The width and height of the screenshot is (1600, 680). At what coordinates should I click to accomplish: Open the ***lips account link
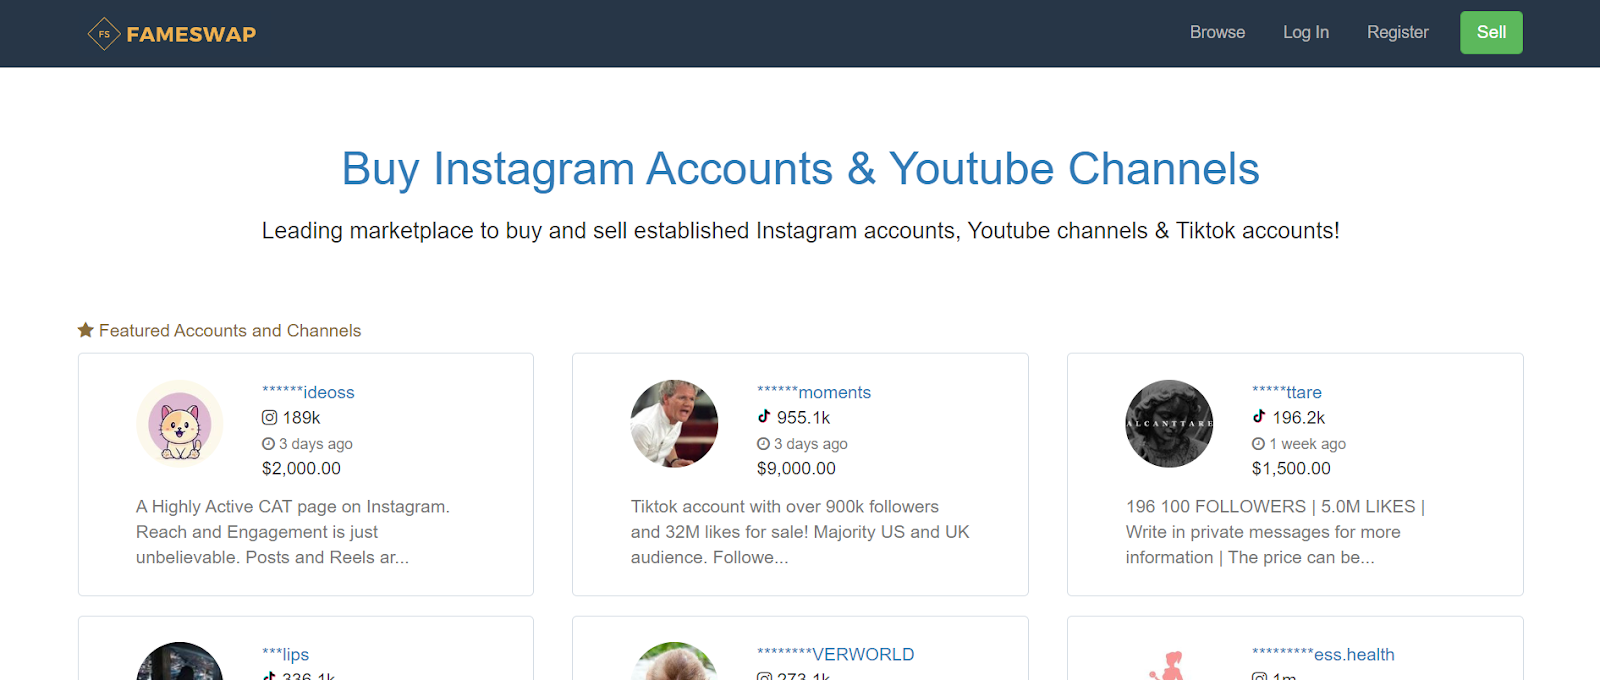[x=286, y=654]
